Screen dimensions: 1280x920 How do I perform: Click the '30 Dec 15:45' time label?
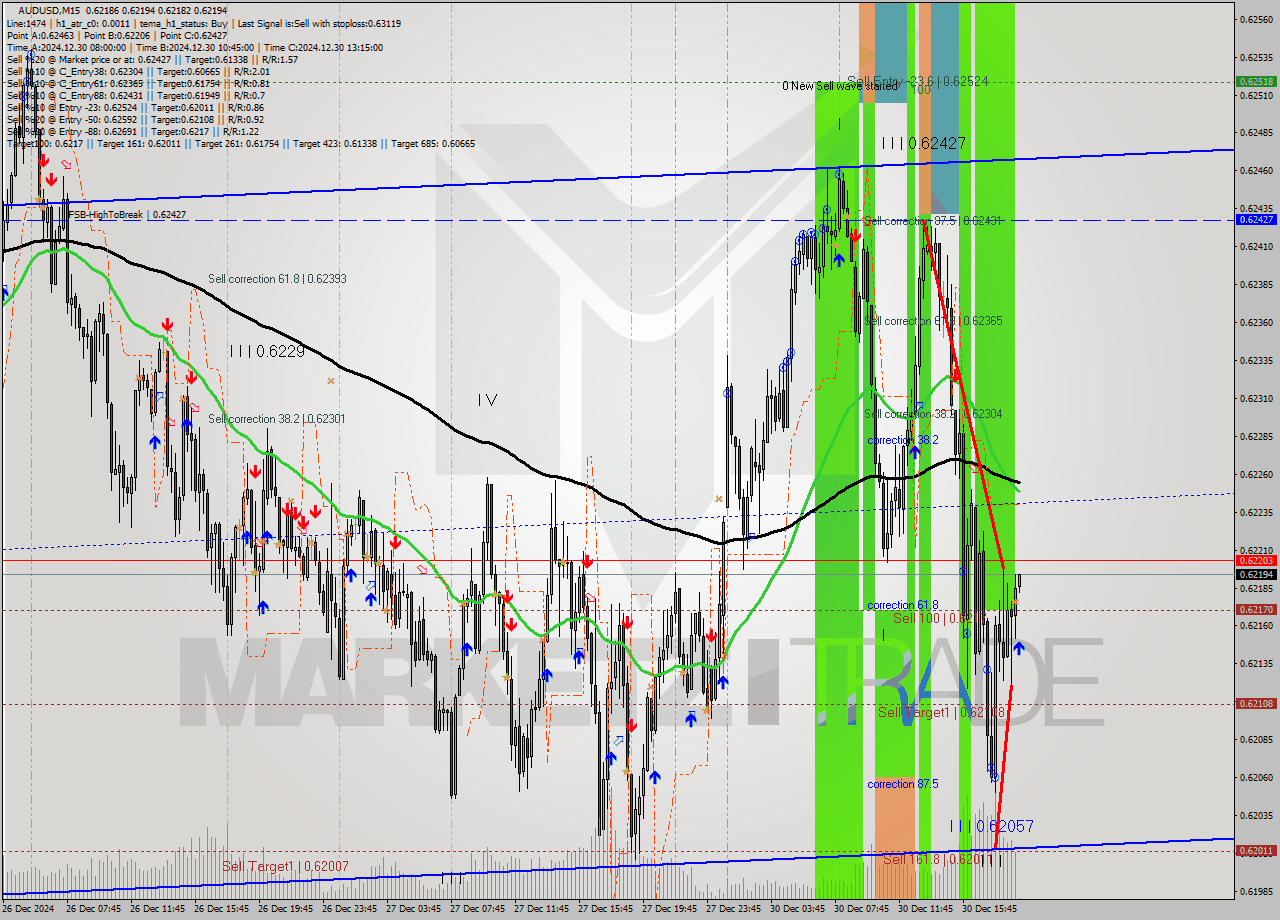click(989, 909)
